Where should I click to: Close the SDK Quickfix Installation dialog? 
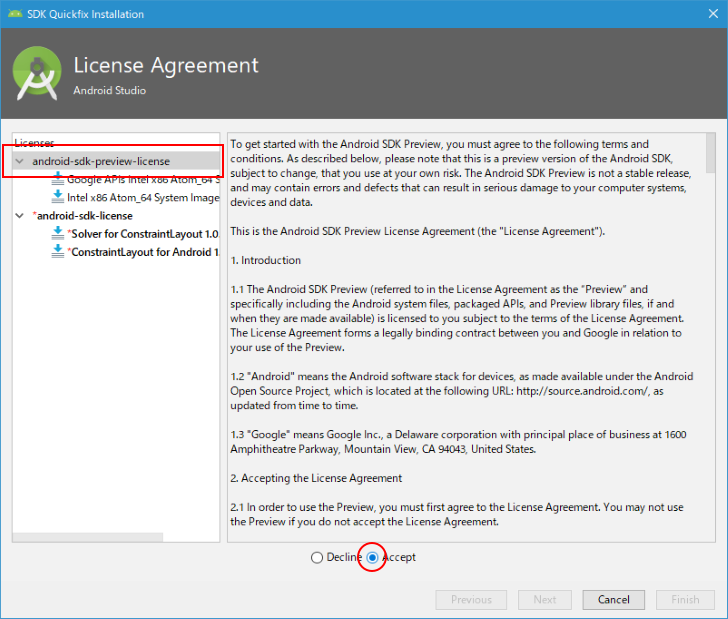[713, 14]
